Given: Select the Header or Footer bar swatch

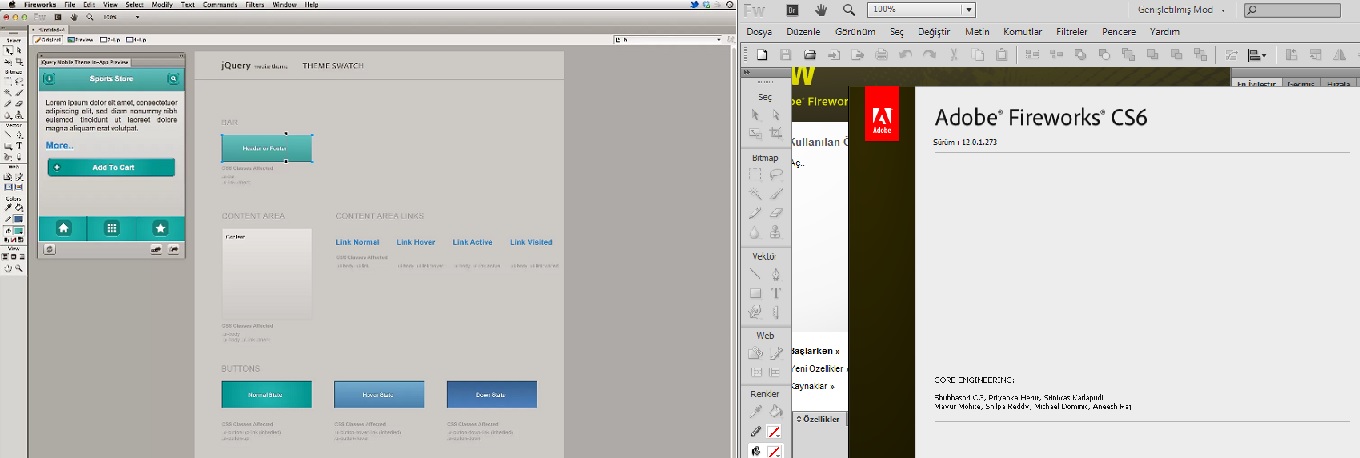Looking at the screenshot, I should pos(266,148).
